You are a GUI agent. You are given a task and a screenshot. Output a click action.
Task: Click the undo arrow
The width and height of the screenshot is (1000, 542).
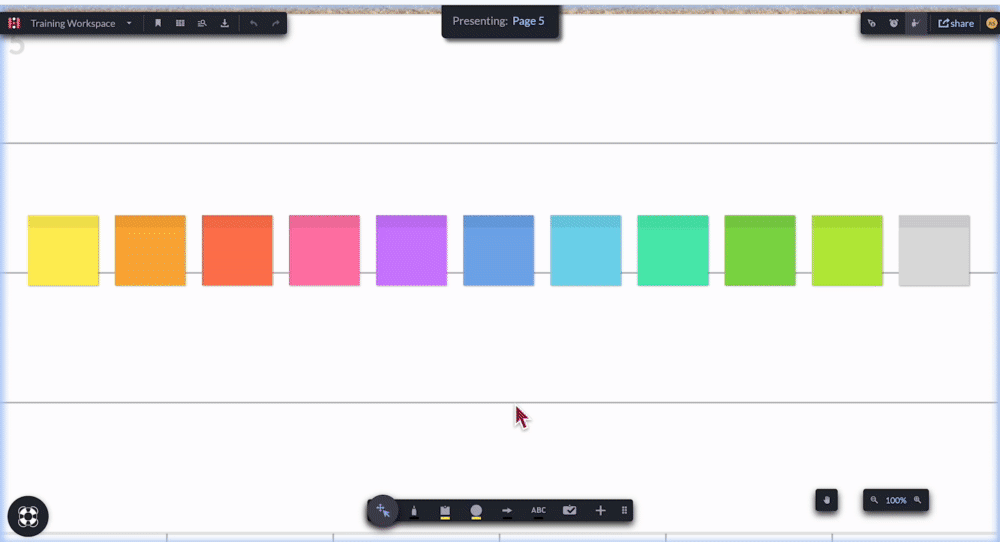coord(254,24)
